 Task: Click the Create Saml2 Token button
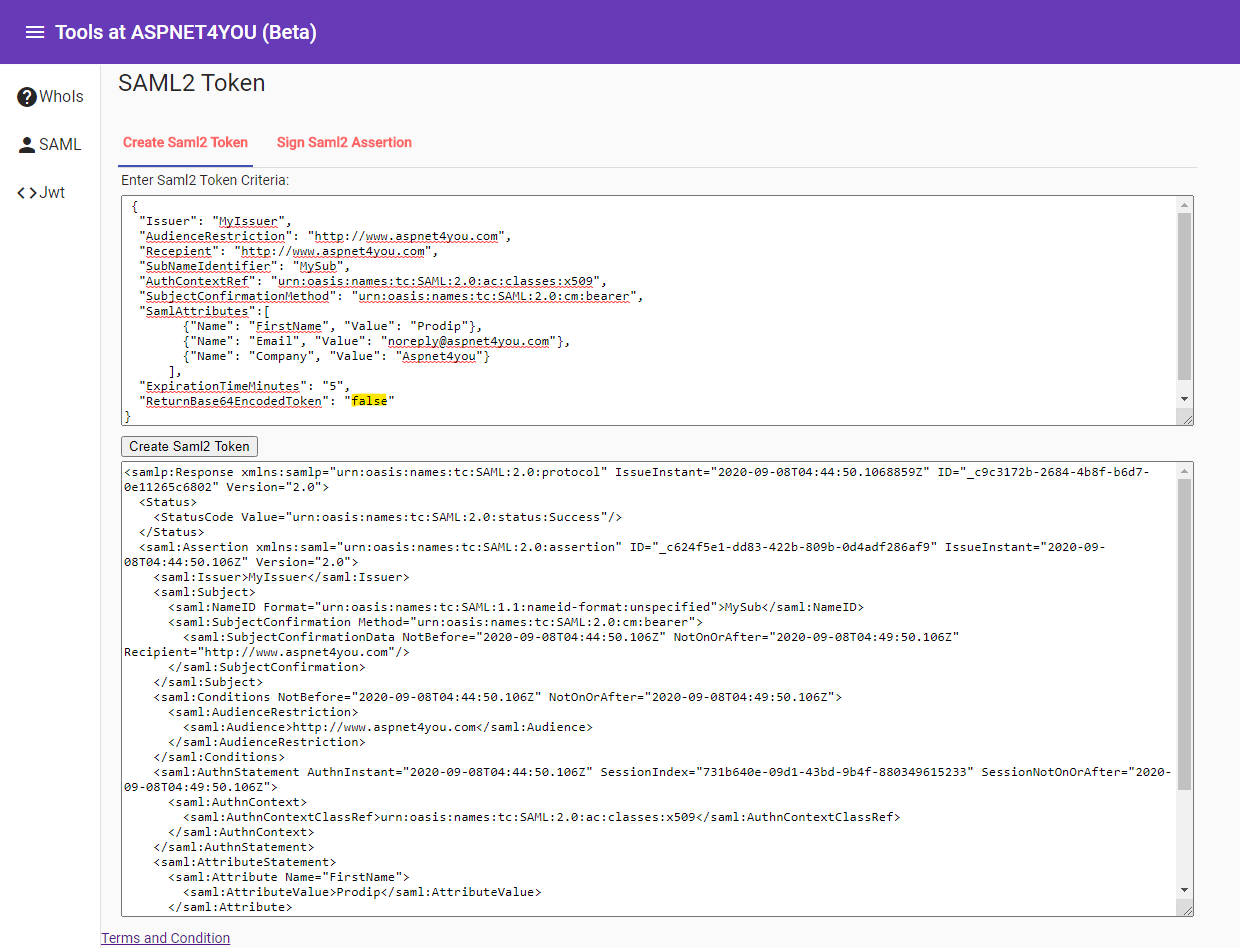pos(189,446)
